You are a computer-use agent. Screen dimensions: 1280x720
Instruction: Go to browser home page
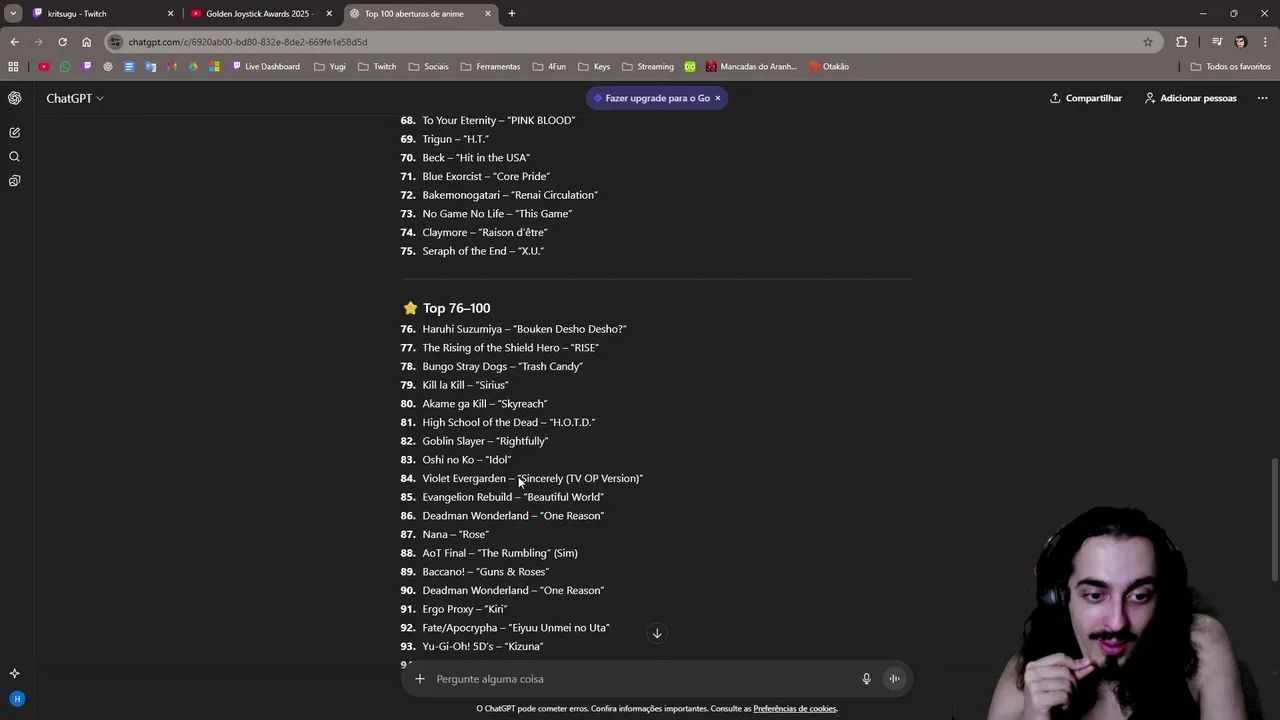(86, 42)
